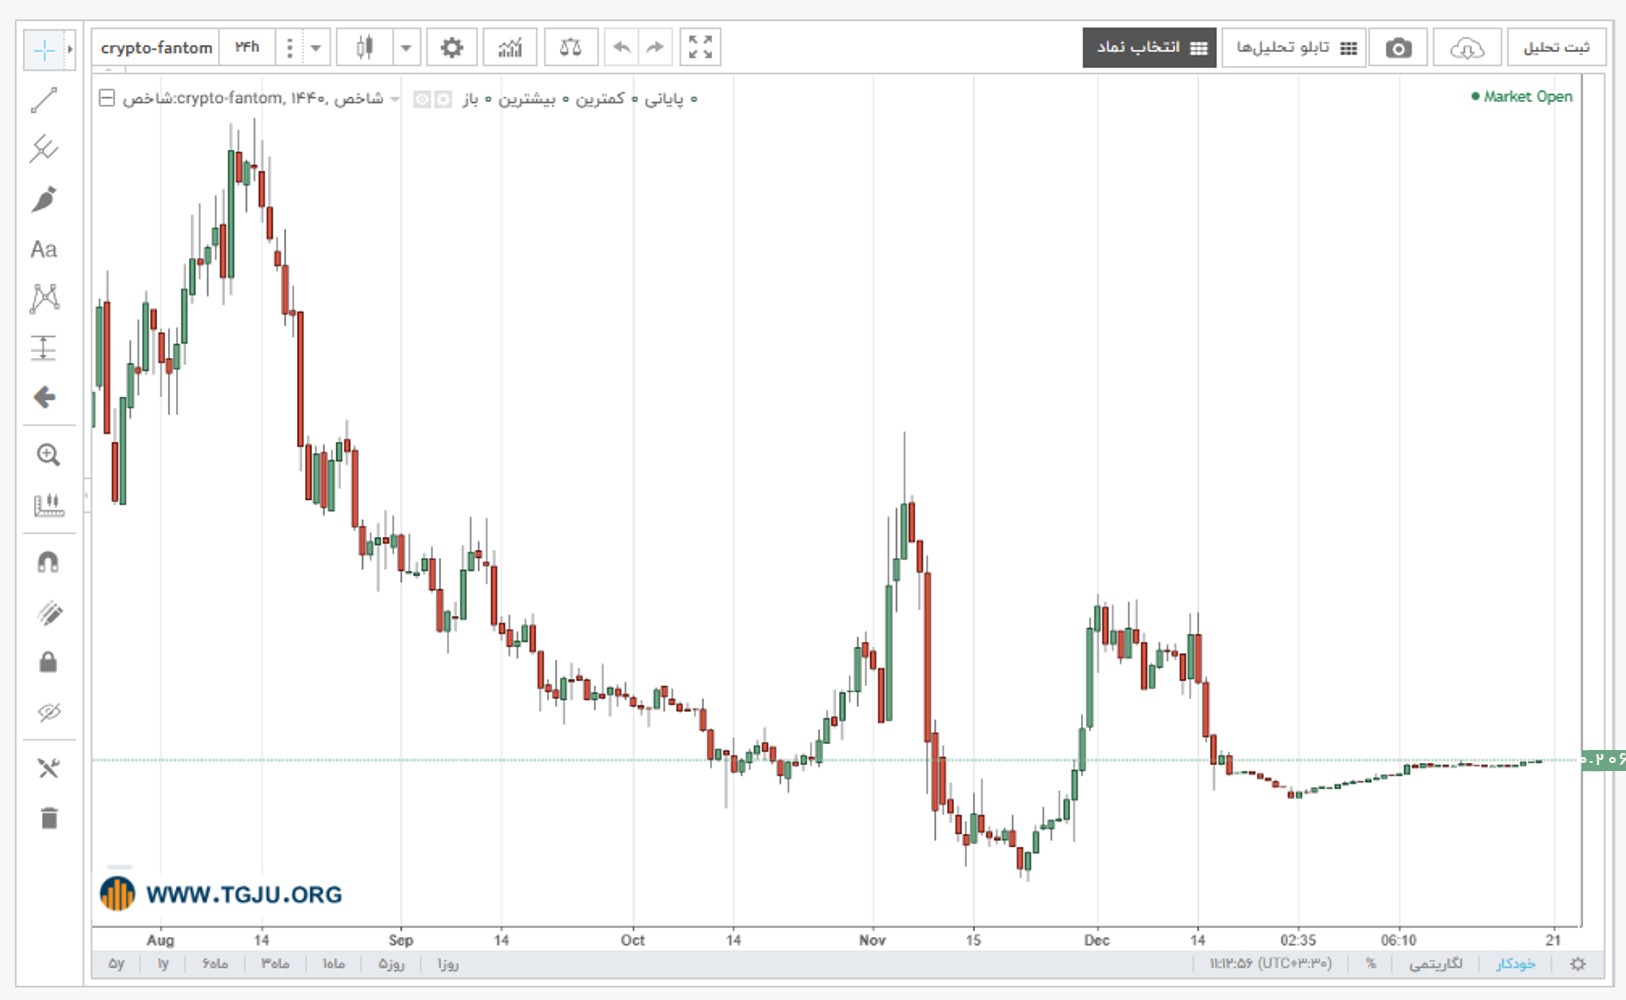Expand the time interval dropdown arrow

316,47
